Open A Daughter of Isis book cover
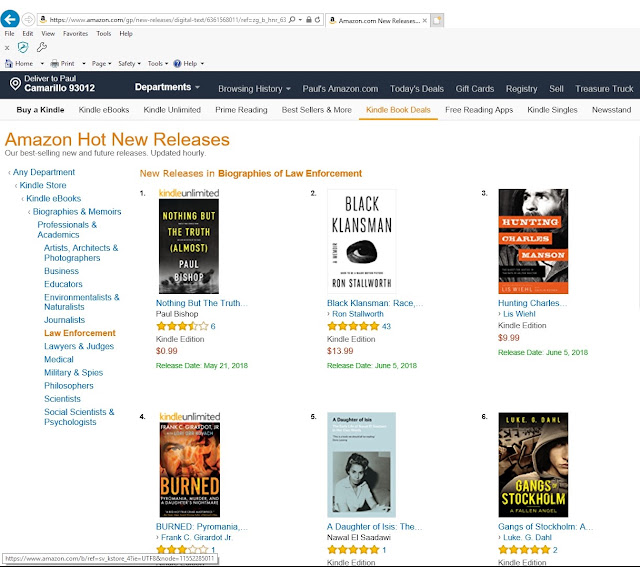 [x=362, y=465]
